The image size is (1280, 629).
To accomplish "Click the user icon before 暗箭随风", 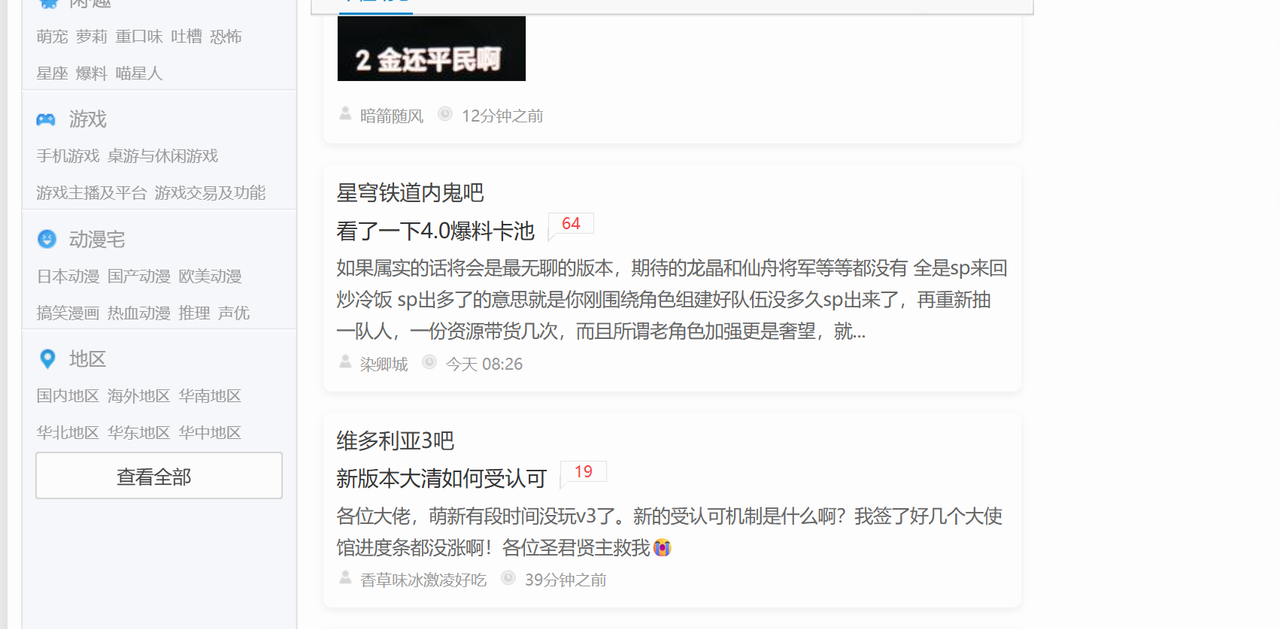I will point(345,115).
